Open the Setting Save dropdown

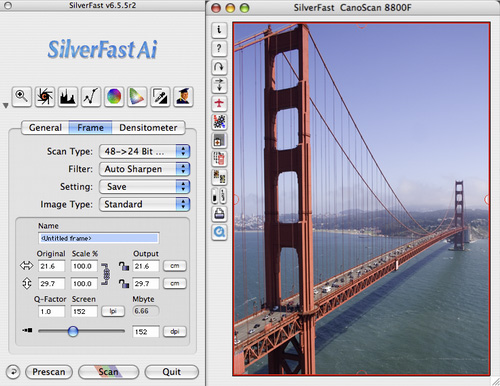tap(144, 187)
